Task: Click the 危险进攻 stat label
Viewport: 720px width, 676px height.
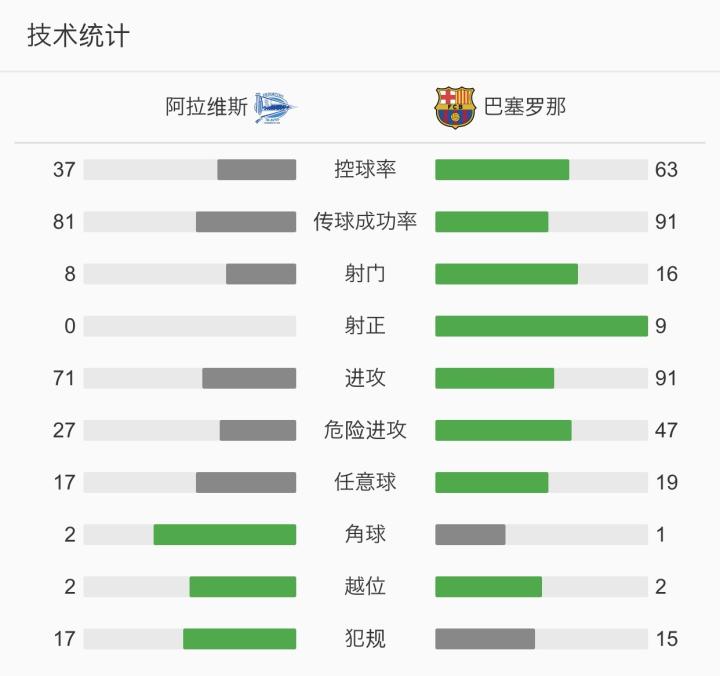Action: click(x=365, y=430)
